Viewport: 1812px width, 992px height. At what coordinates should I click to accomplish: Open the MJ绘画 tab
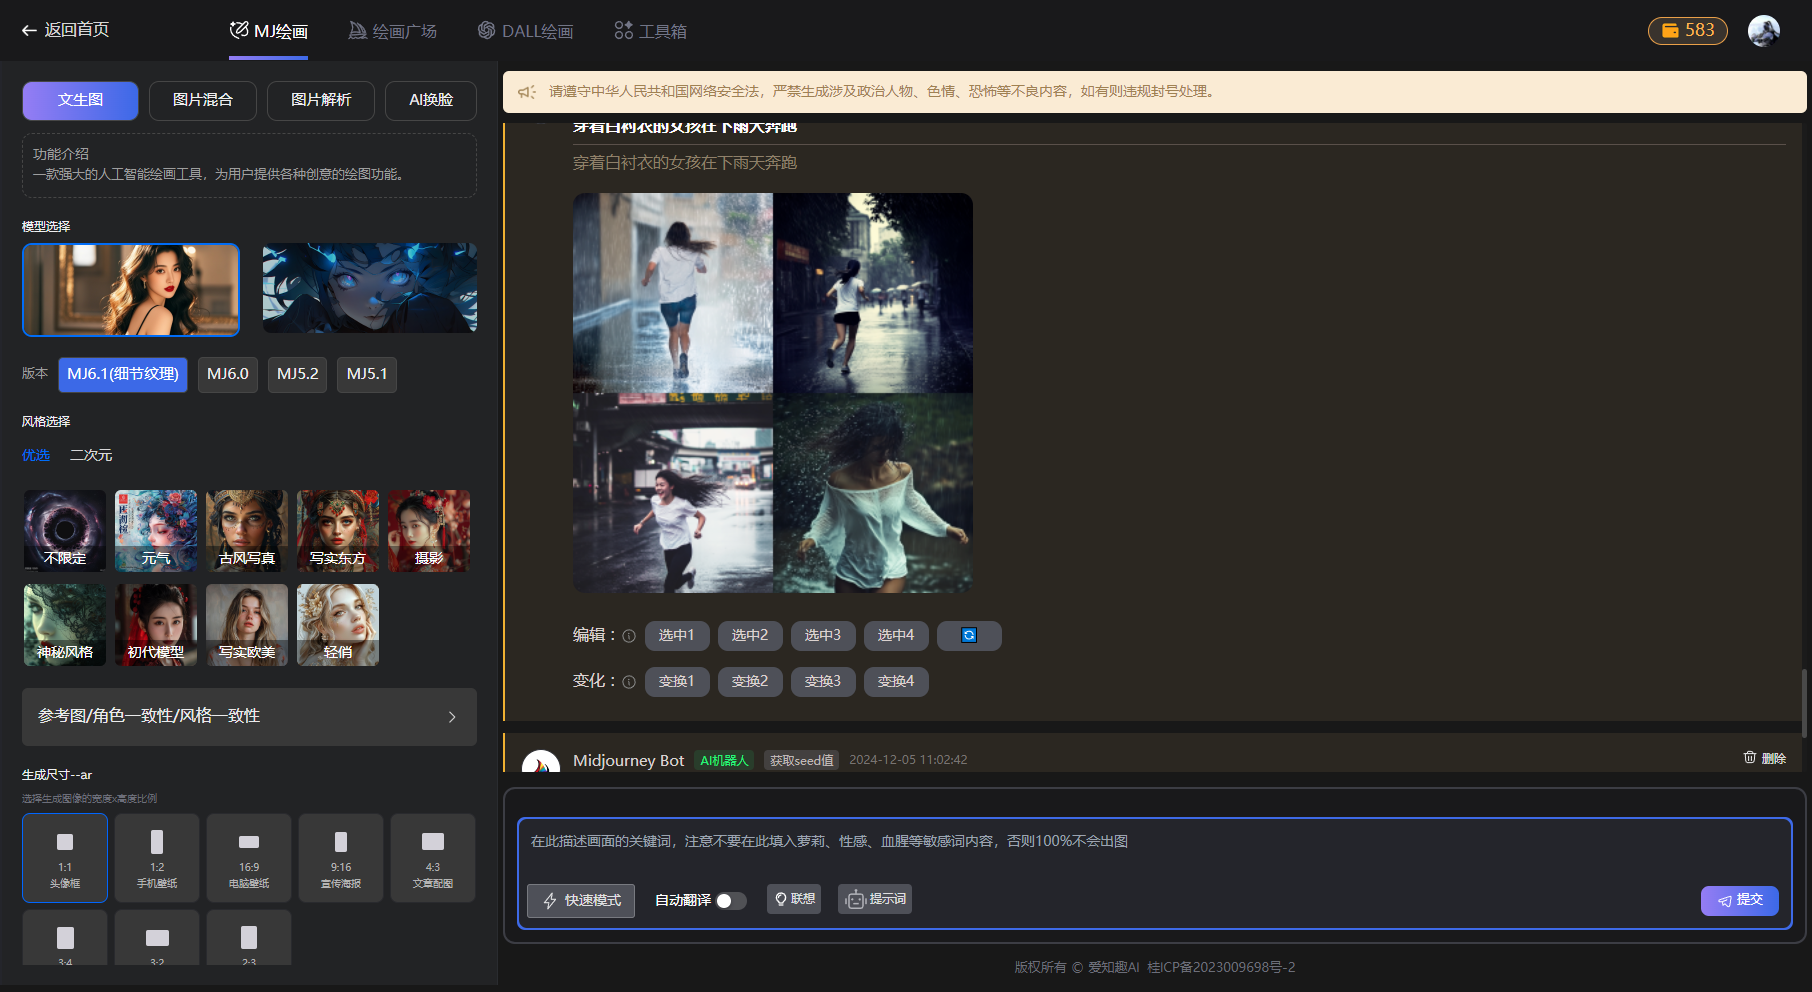(268, 31)
